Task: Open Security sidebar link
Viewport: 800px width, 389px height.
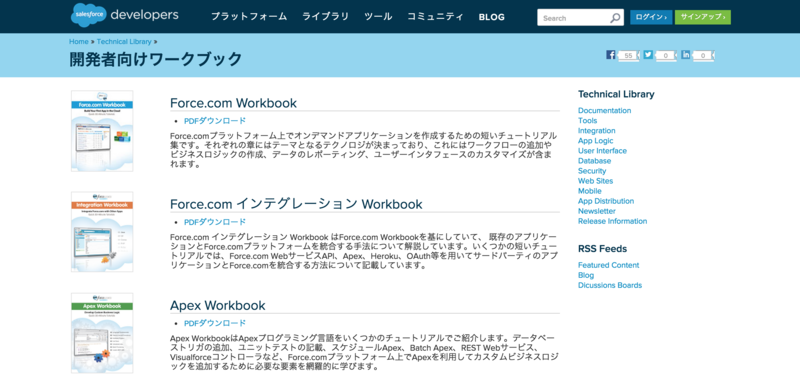Action: coord(592,171)
